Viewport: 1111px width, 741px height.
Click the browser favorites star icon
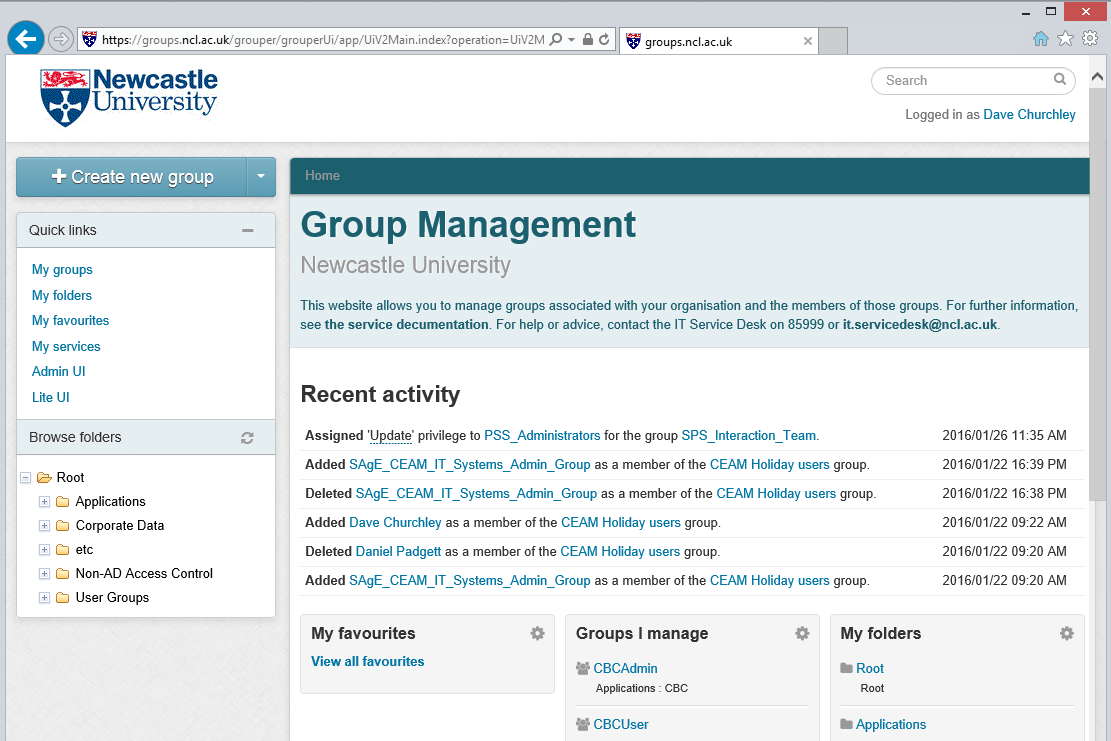[x=1066, y=39]
